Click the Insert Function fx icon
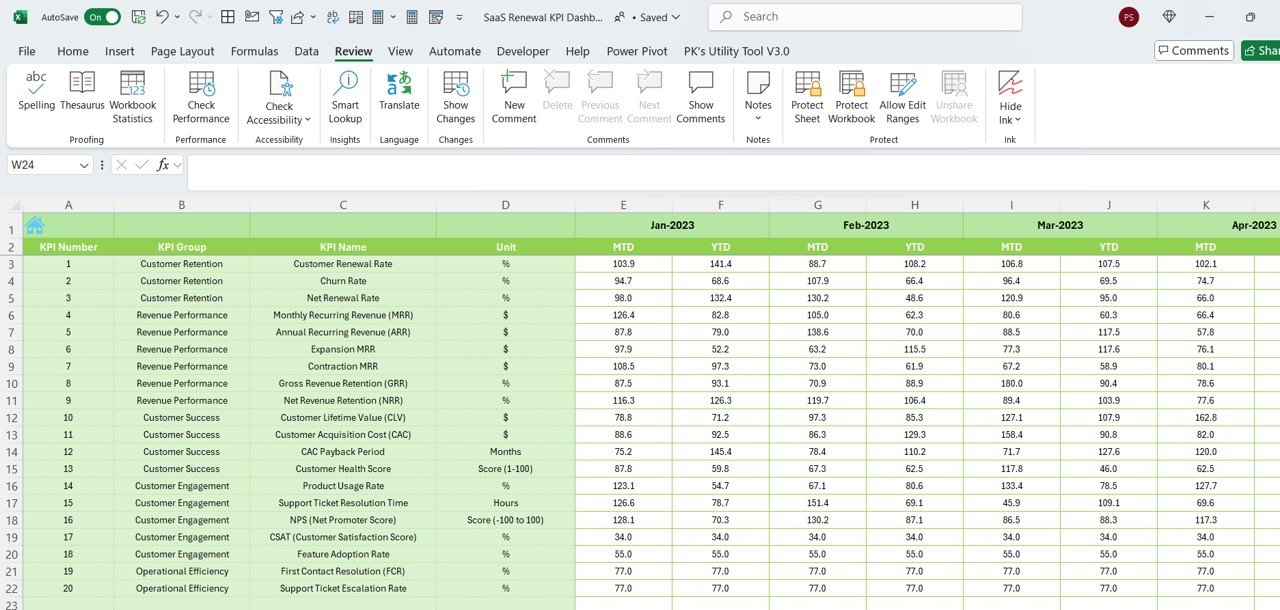 (163, 165)
